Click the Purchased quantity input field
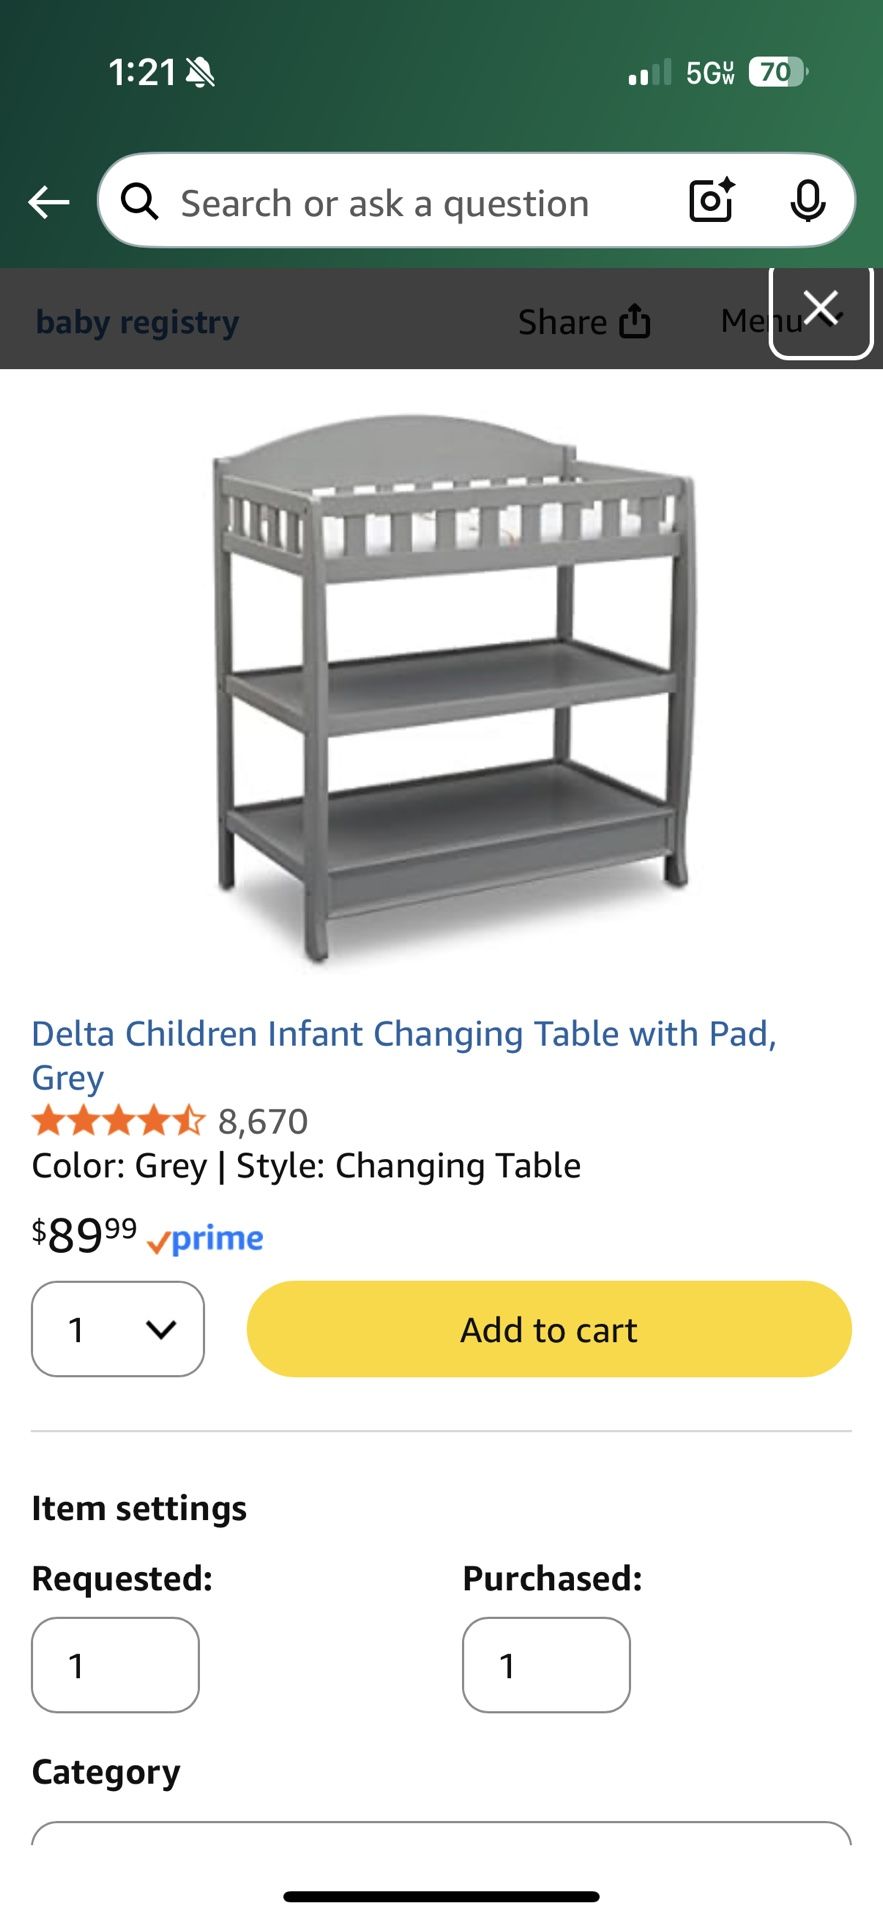The width and height of the screenshot is (883, 1920). click(546, 1665)
